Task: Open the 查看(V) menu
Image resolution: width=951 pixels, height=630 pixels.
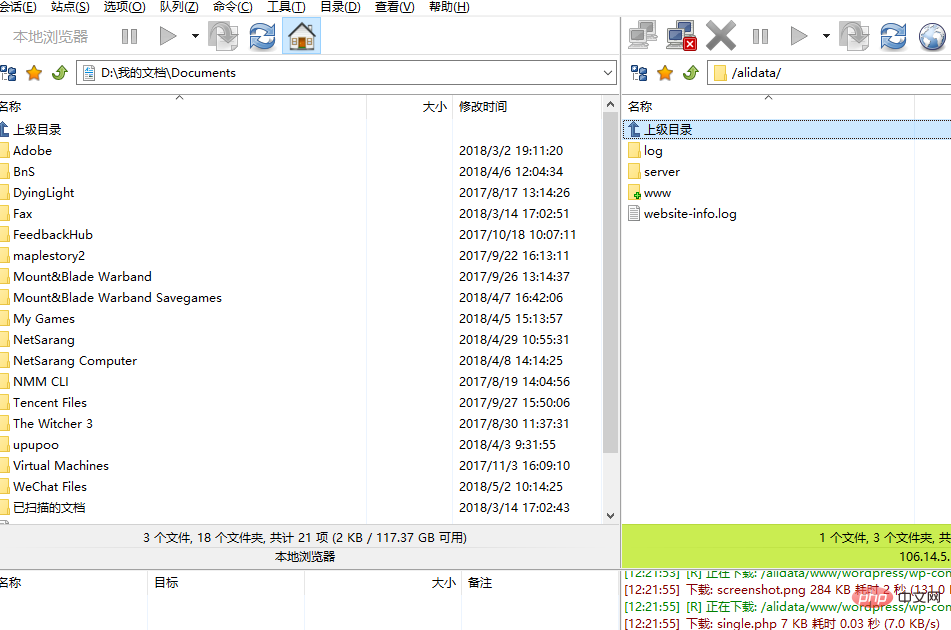Action: pyautogui.click(x=395, y=7)
